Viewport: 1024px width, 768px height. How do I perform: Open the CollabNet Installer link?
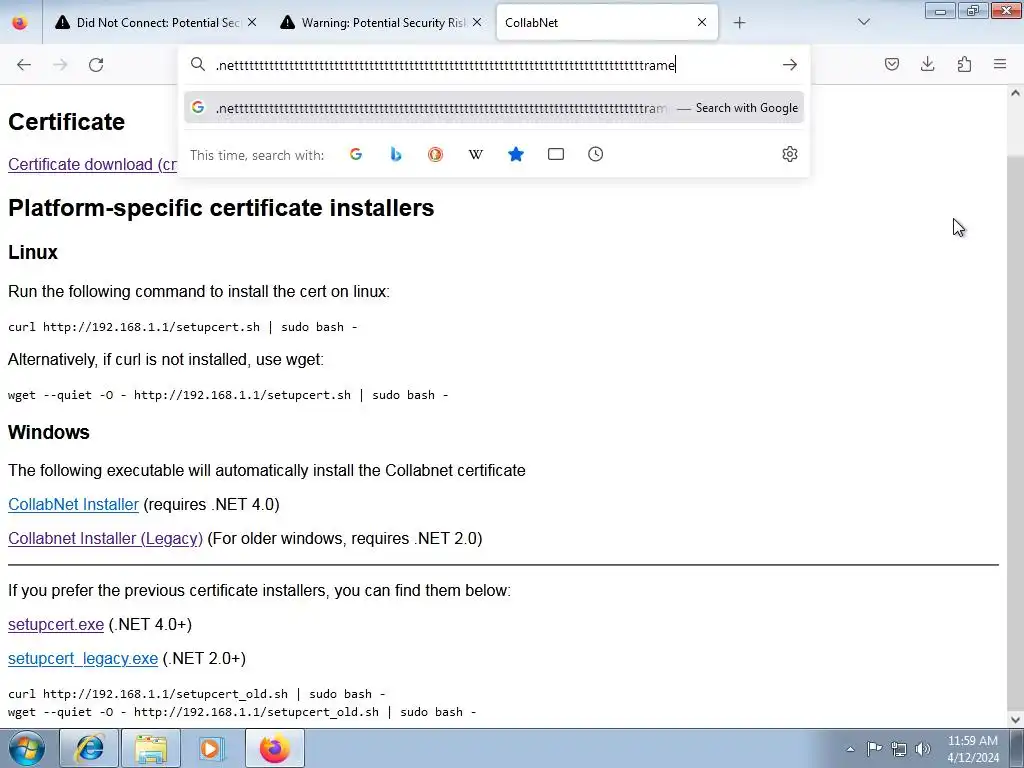click(73, 504)
